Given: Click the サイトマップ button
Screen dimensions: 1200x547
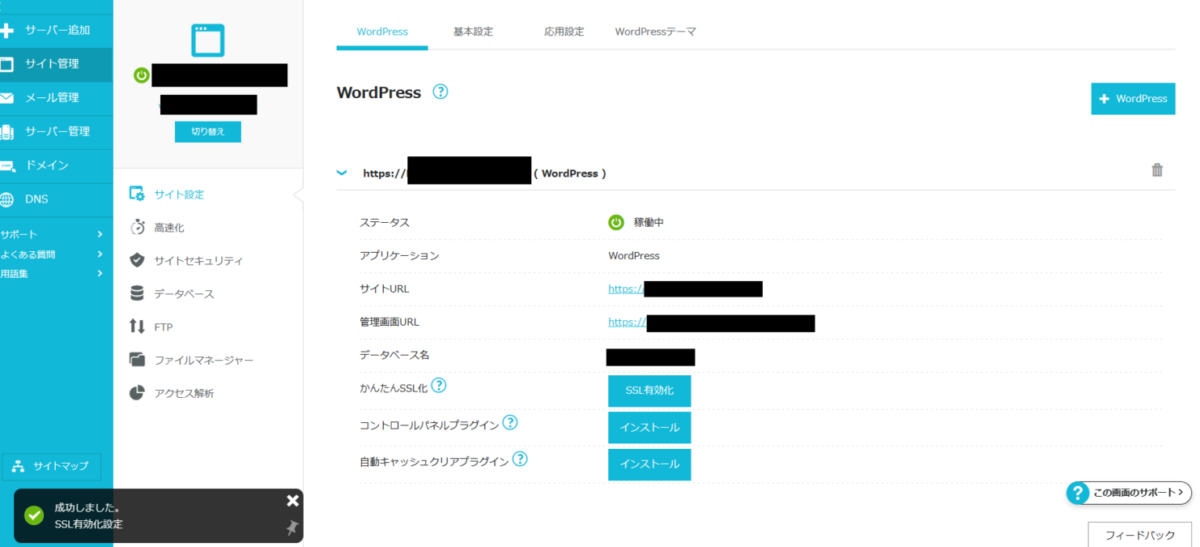Looking at the screenshot, I should click(x=50, y=466).
